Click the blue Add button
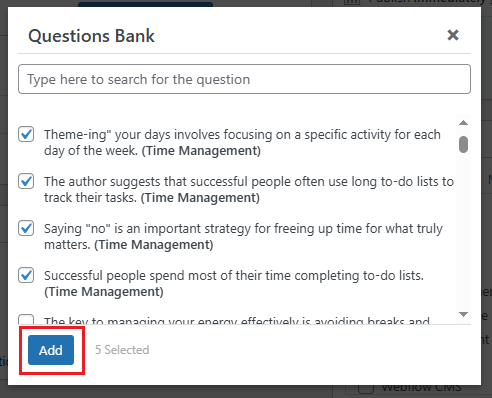Image resolution: width=492 pixels, height=398 pixels. 51,350
